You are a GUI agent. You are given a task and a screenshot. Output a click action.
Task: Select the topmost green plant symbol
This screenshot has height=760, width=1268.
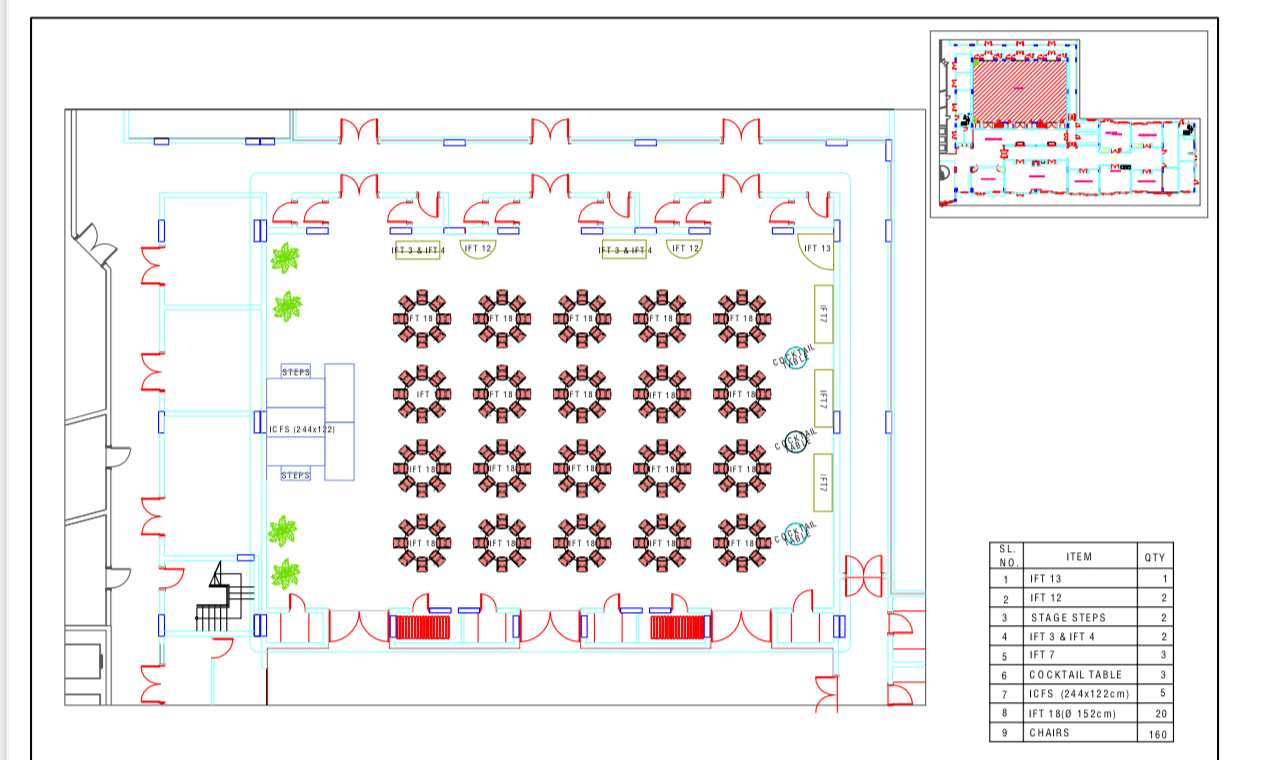point(286,258)
